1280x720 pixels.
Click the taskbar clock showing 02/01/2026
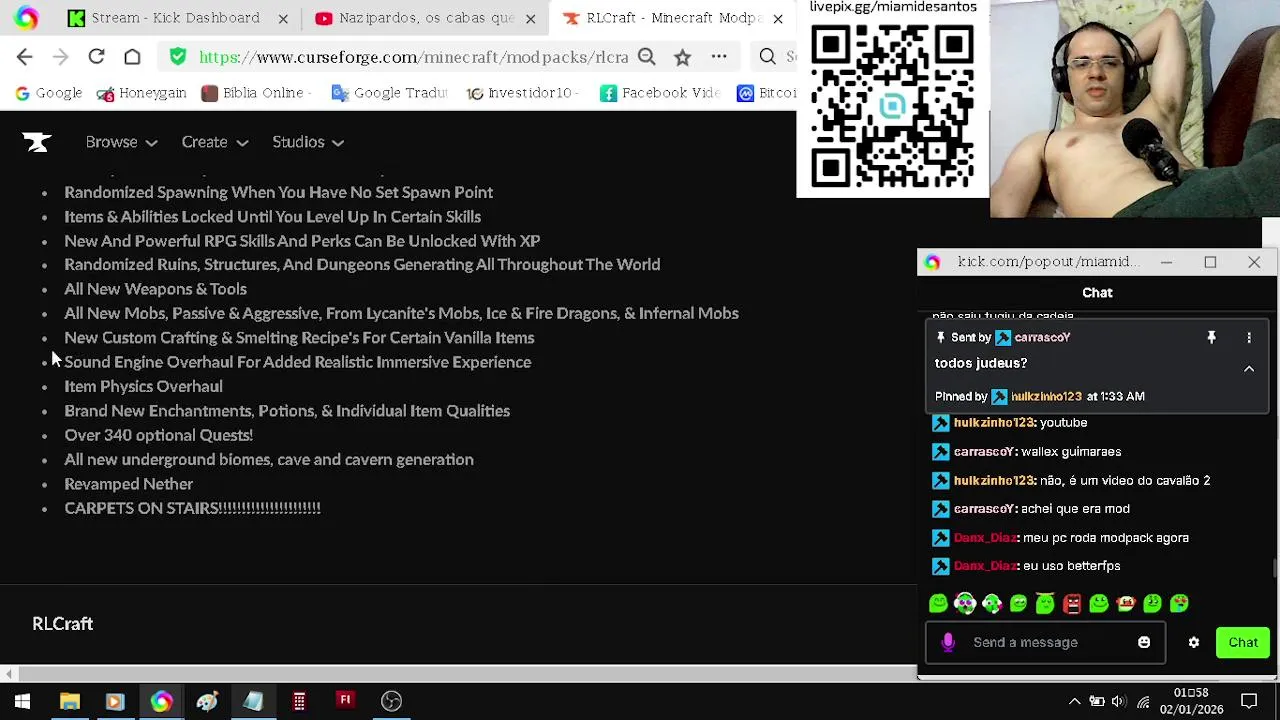pos(1190,701)
